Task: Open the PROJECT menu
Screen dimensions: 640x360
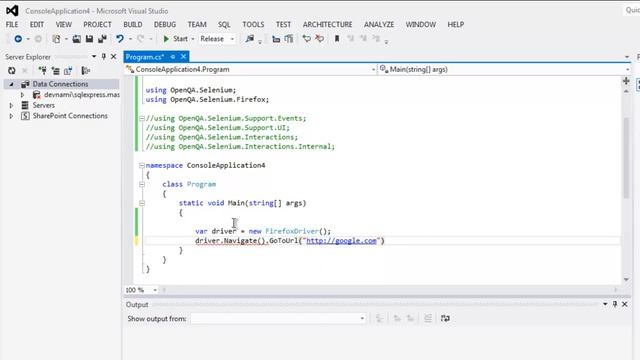Action: tap(97, 24)
